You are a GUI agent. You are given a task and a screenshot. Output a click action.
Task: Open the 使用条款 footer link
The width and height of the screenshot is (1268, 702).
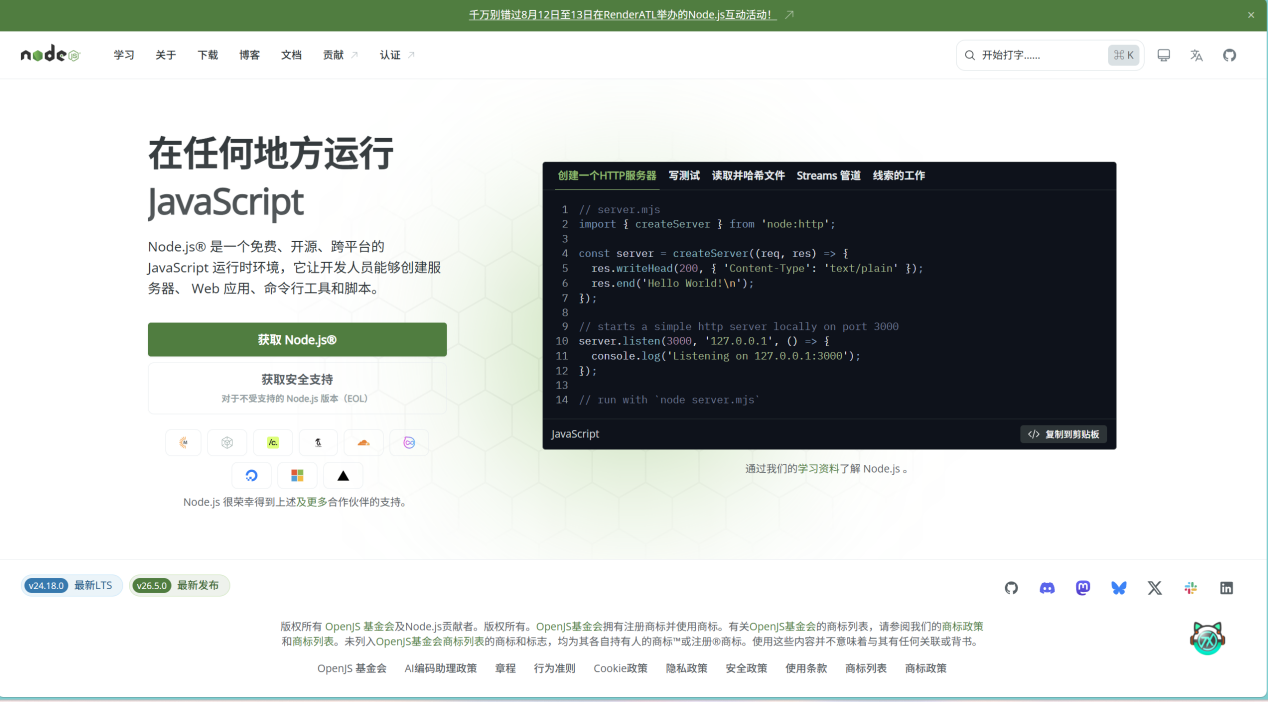(807, 668)
